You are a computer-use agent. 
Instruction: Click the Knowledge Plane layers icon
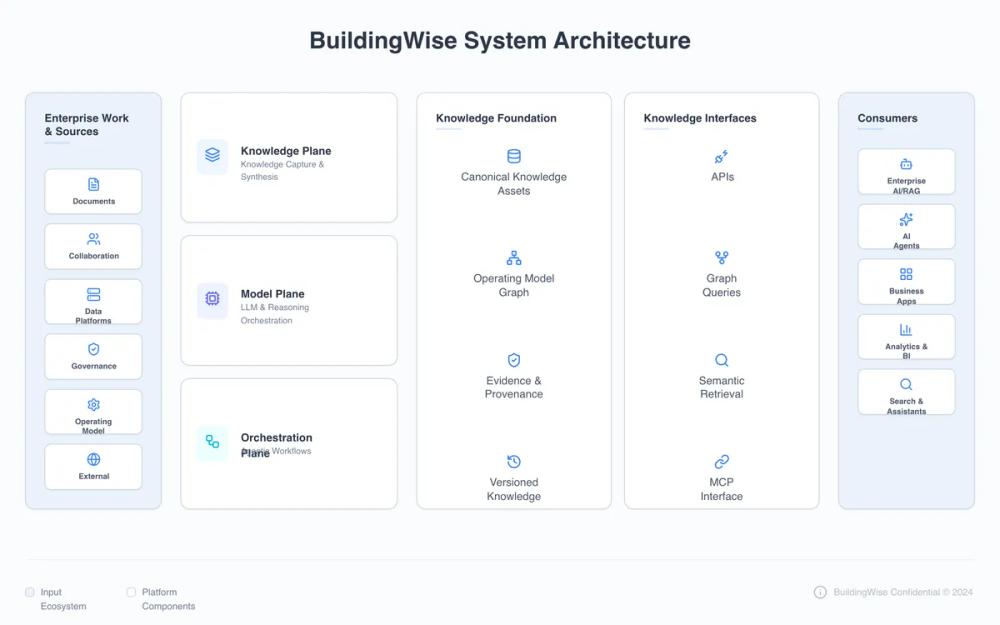tap(211, 157)
